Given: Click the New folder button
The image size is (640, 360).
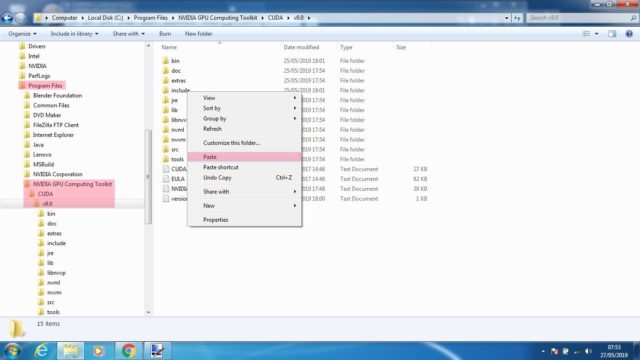Looking at the screenshot, I should [x=198, y=34].
